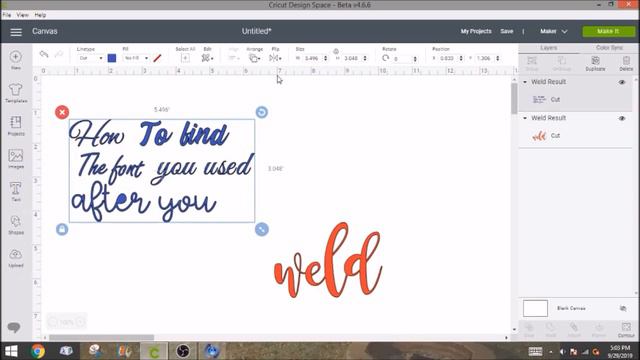The width and height of the screenshot is (640, 360).
Task: Click the resize handle on selection
Action: [262, 229]
